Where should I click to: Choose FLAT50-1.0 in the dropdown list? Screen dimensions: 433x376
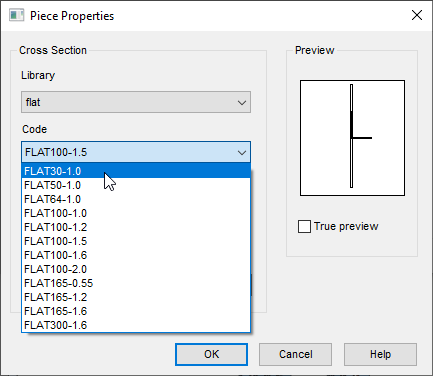coord(136,185)
